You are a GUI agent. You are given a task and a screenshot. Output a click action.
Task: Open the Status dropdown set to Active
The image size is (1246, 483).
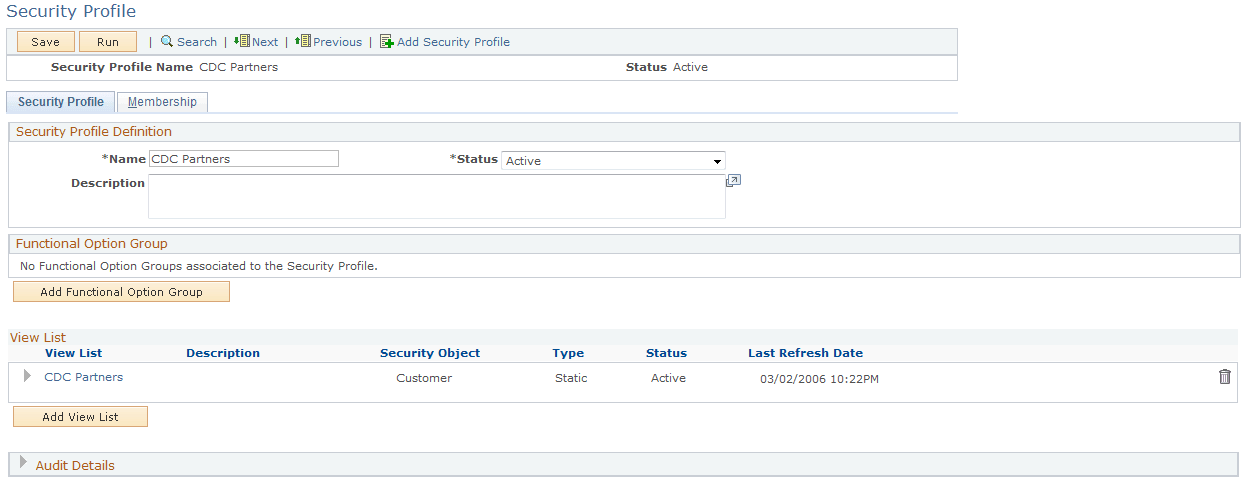613,161
